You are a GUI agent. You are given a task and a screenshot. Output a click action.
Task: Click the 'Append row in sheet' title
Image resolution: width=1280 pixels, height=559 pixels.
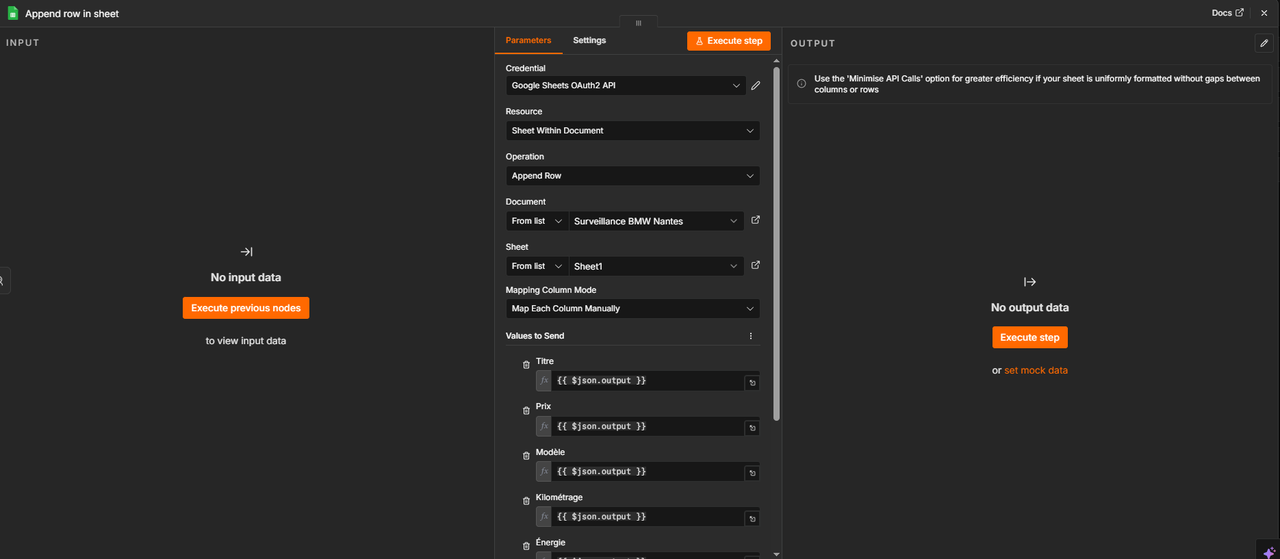click(72, 14)
